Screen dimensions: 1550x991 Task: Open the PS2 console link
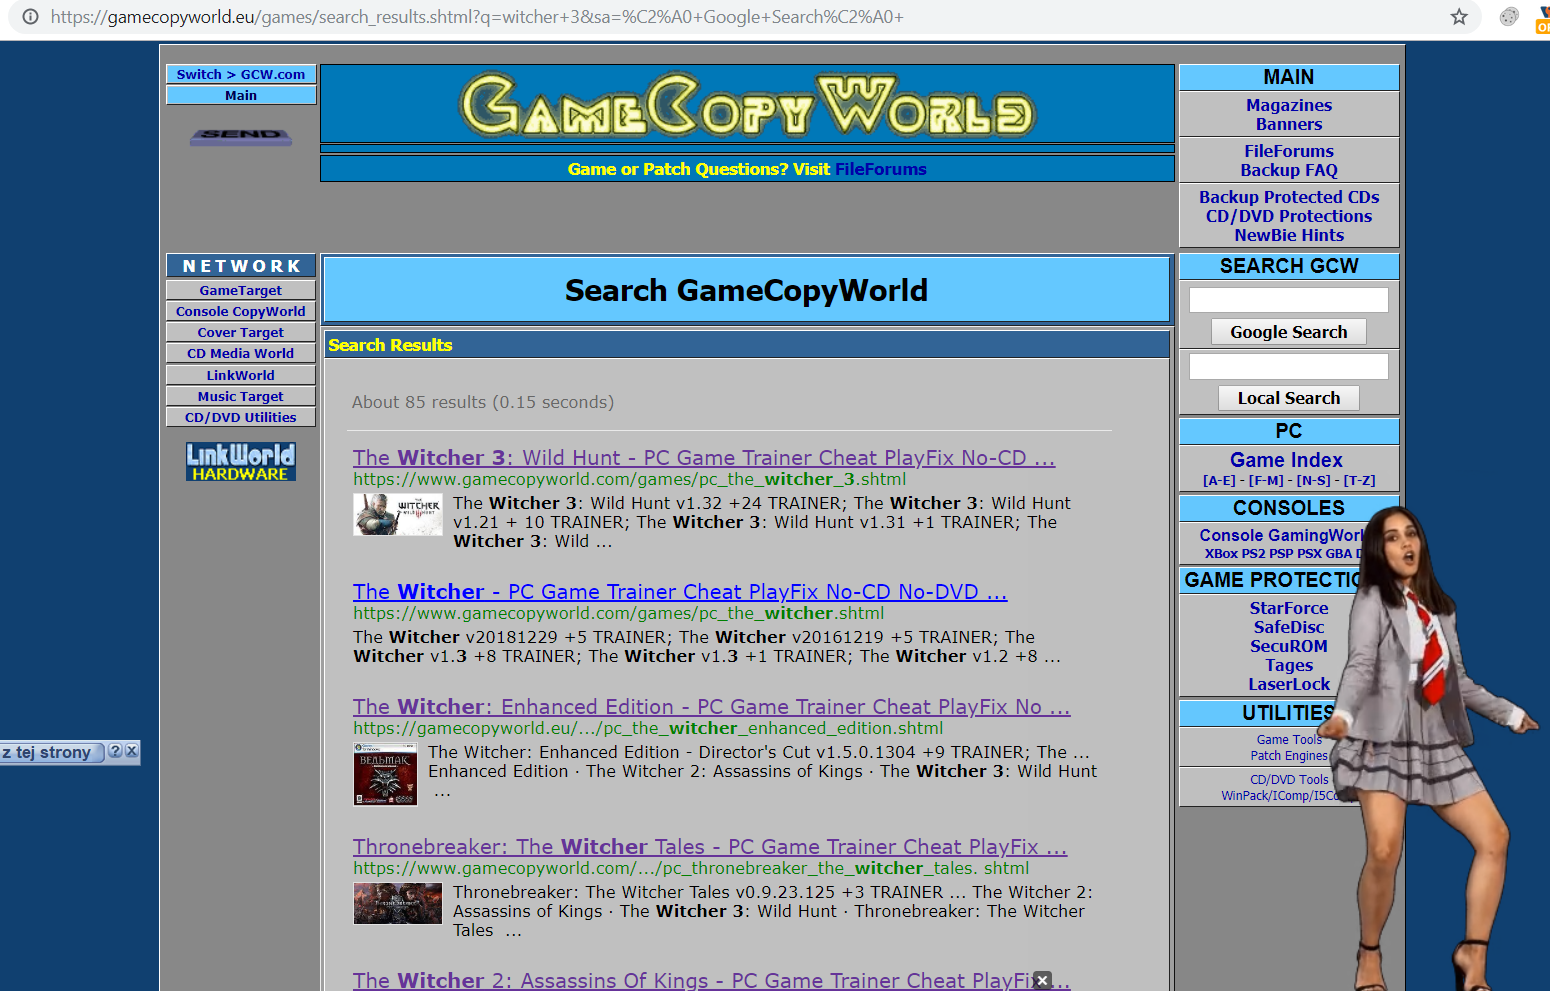click(1254, 553)
